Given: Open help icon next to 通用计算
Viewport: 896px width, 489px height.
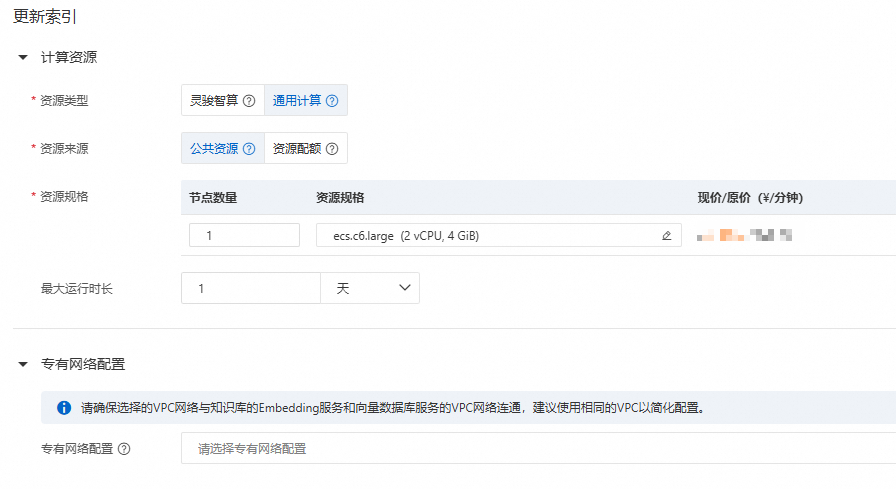Looking at the screenshot, I should [x=332, y=101].
